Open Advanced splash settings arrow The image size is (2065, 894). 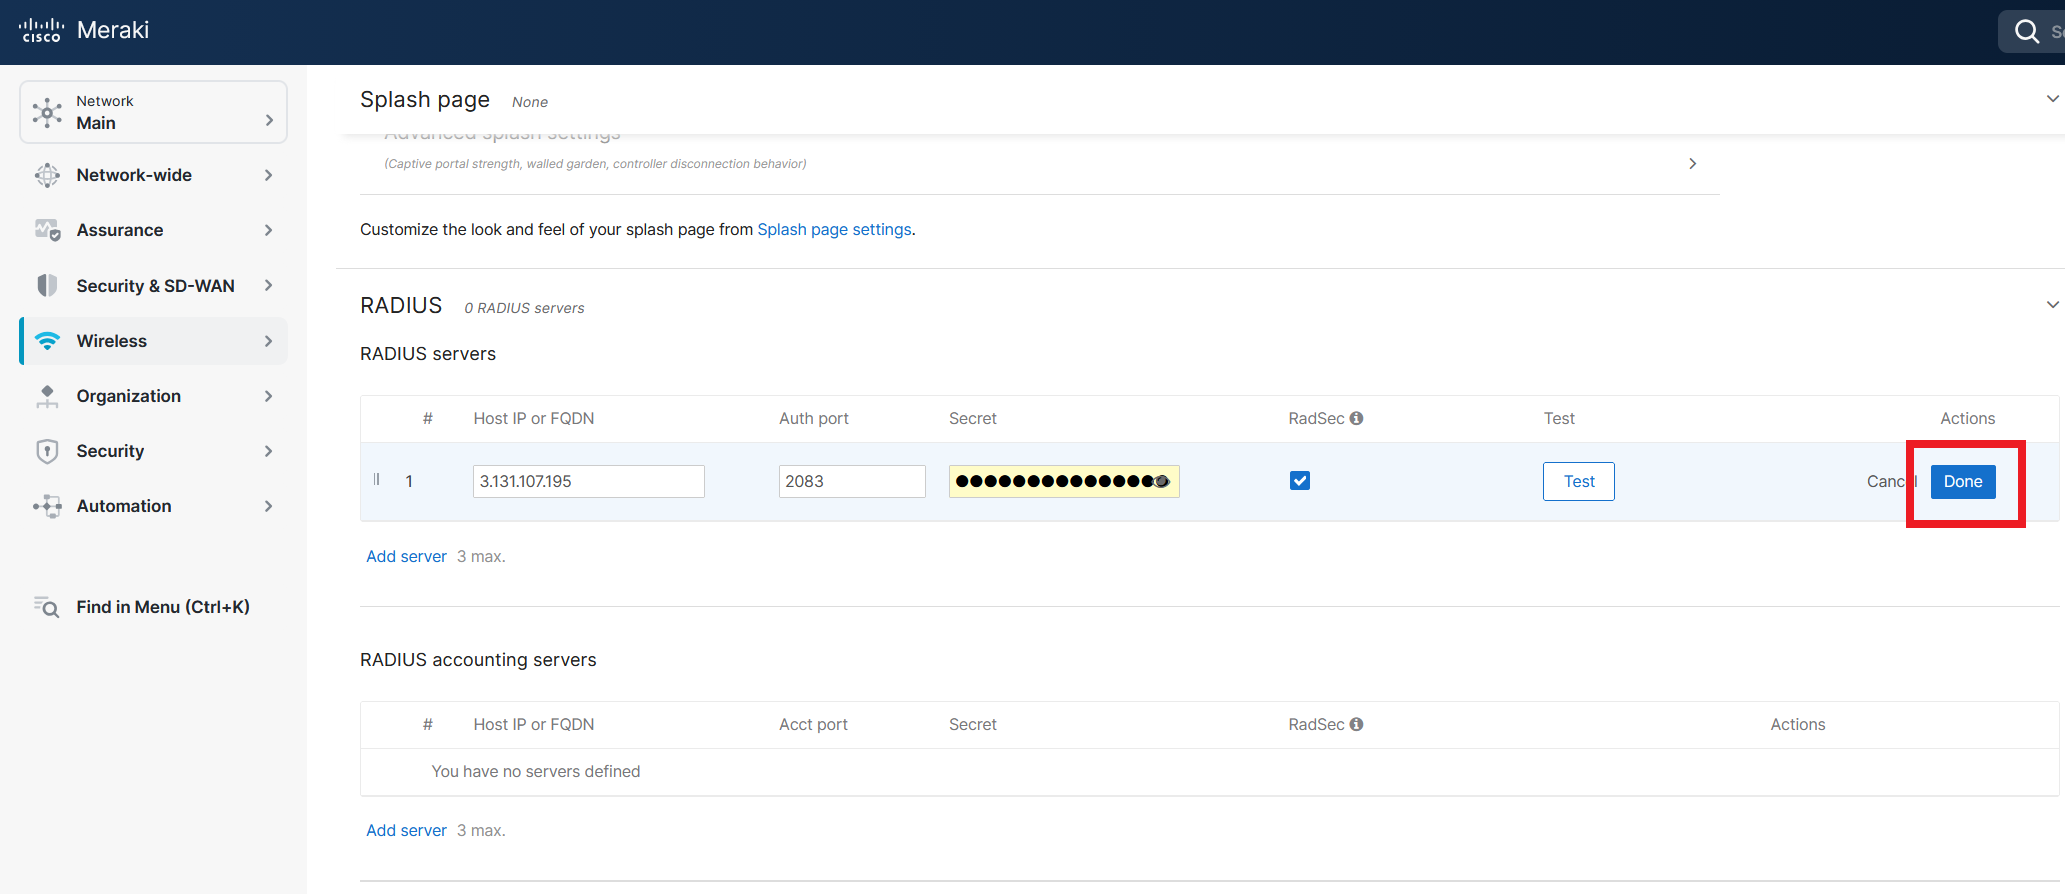pyautogui.click(x=1692, y=163)
